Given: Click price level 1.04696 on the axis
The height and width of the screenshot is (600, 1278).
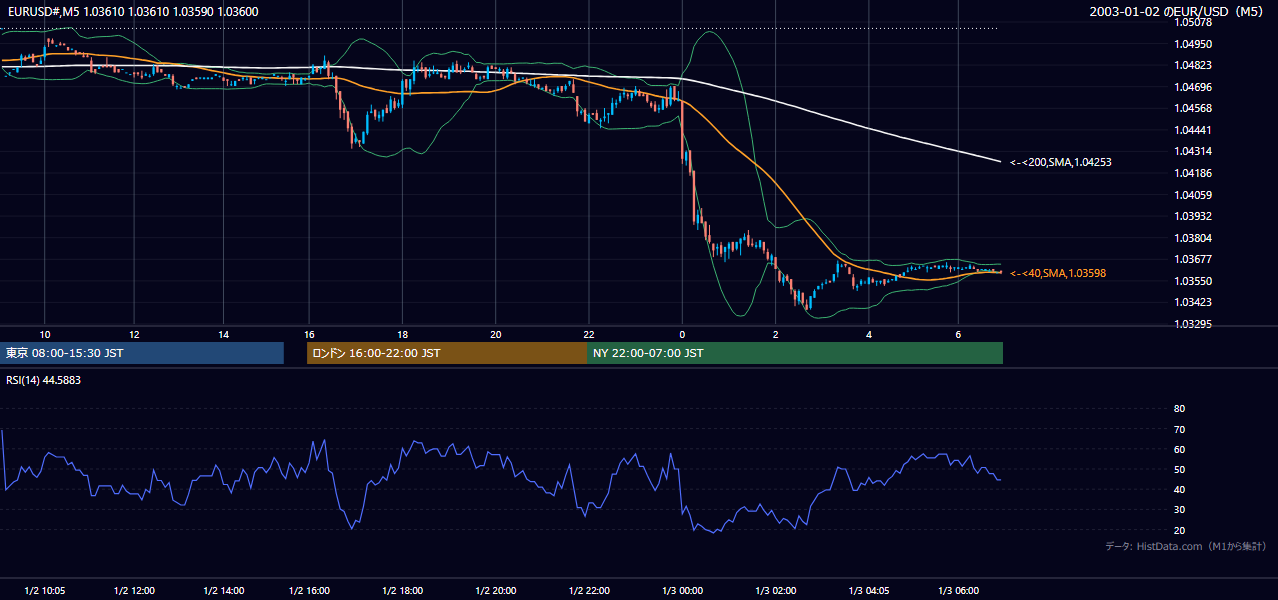Looking at the screenshot, I should point(1193,87).
